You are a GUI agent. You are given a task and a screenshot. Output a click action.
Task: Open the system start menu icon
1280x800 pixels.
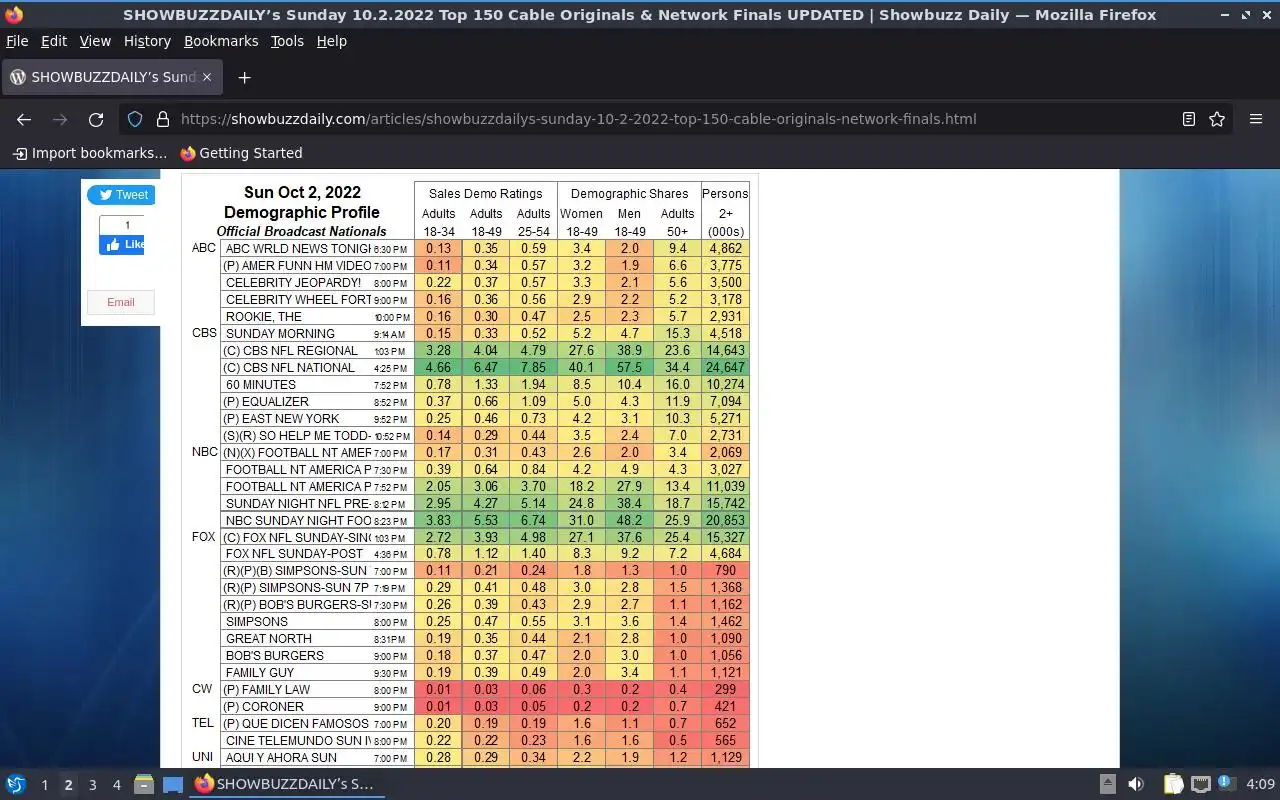pos(16,784)
